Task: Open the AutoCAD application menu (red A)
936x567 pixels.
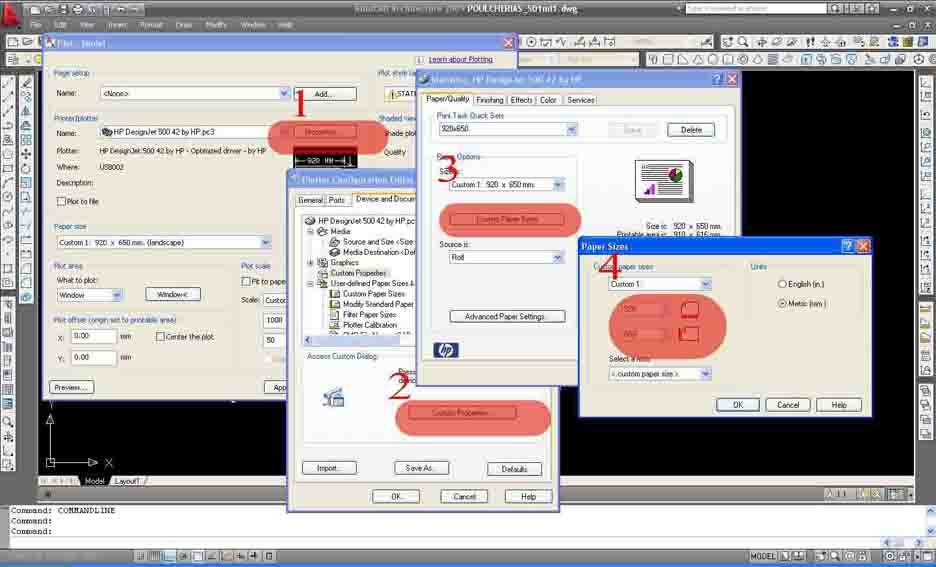Action: click(x=10, y=13)
